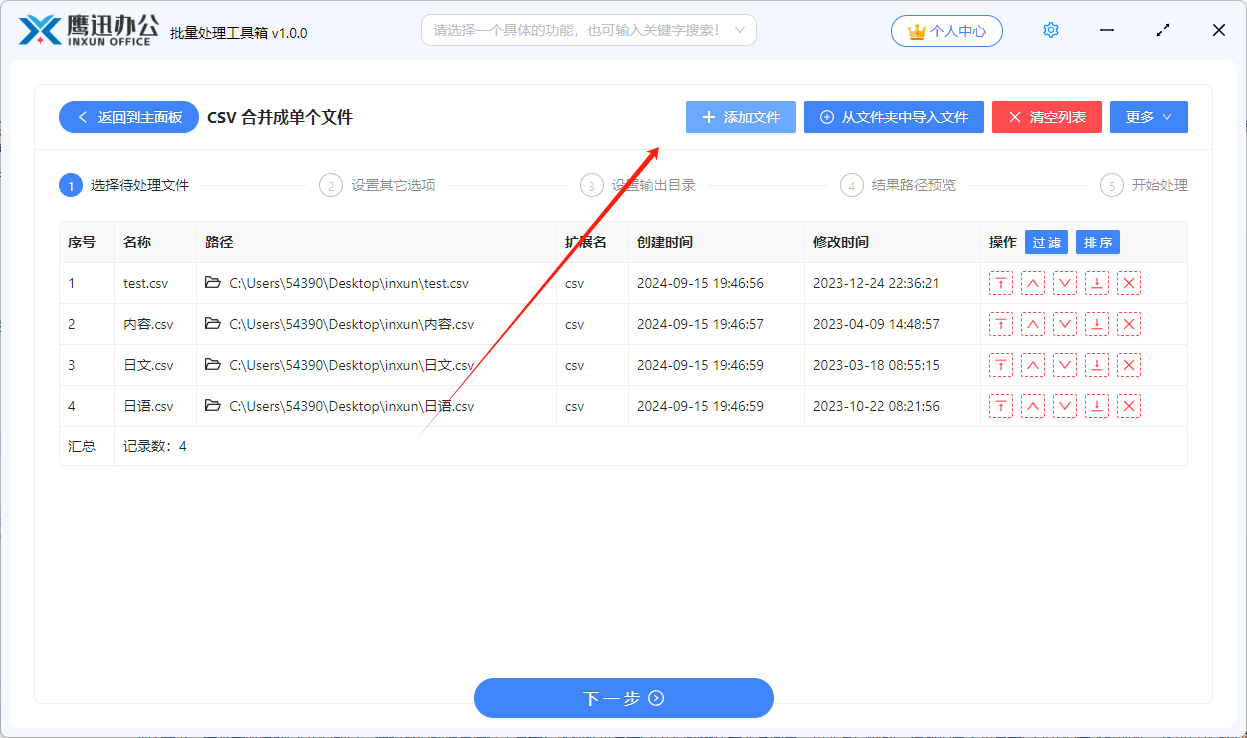1247x738 pixels.
Task: Move test.csv to the top of the list
Action: [1001, 283]
